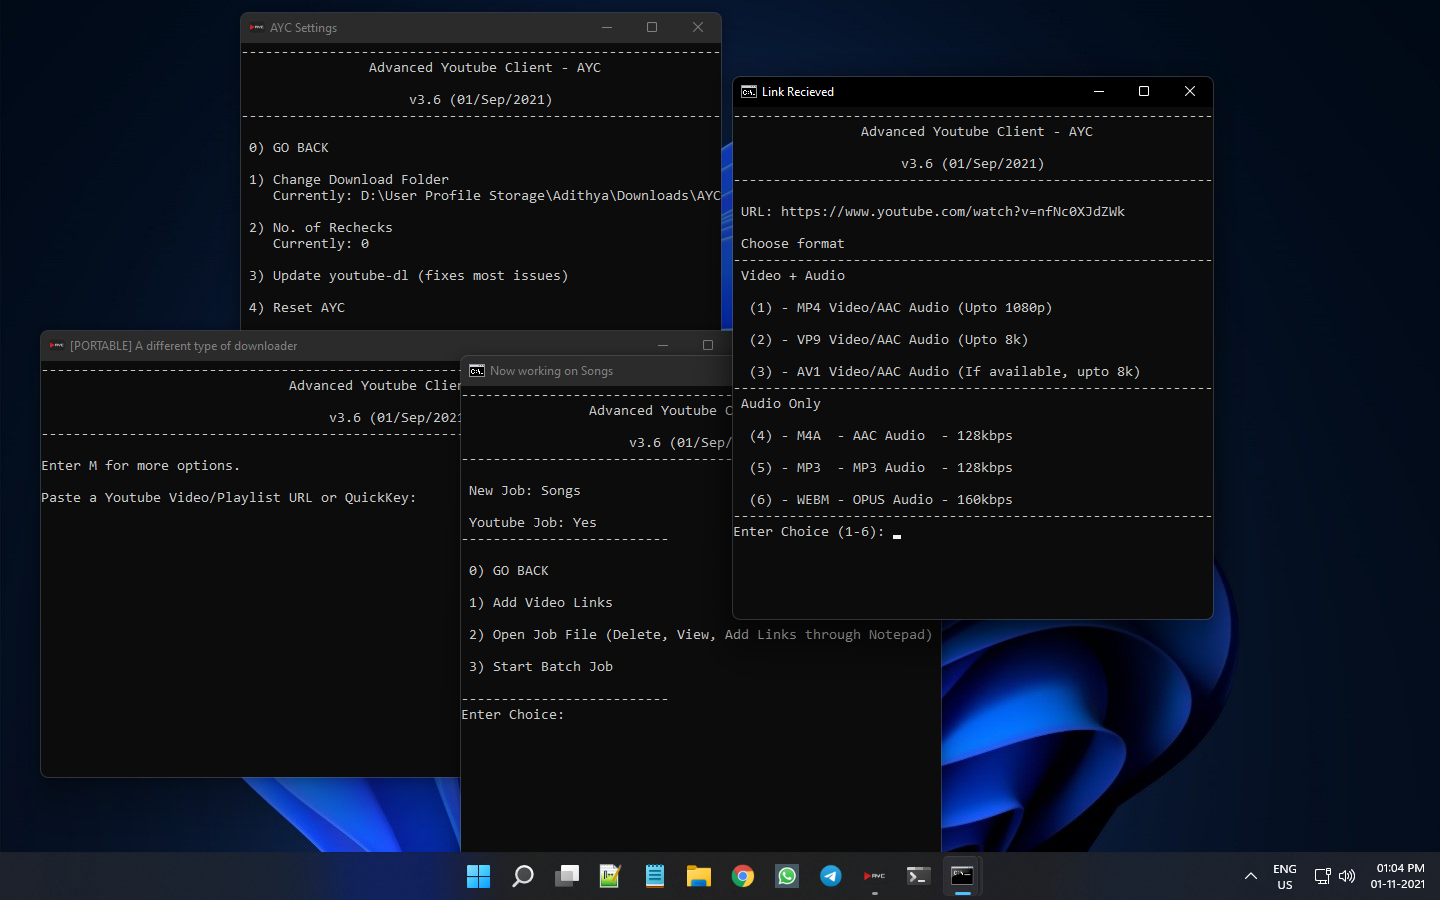Click Paste a Youtube Video/Playlist URL prompt
The image size is (1440, 900).
coord(229,498)
